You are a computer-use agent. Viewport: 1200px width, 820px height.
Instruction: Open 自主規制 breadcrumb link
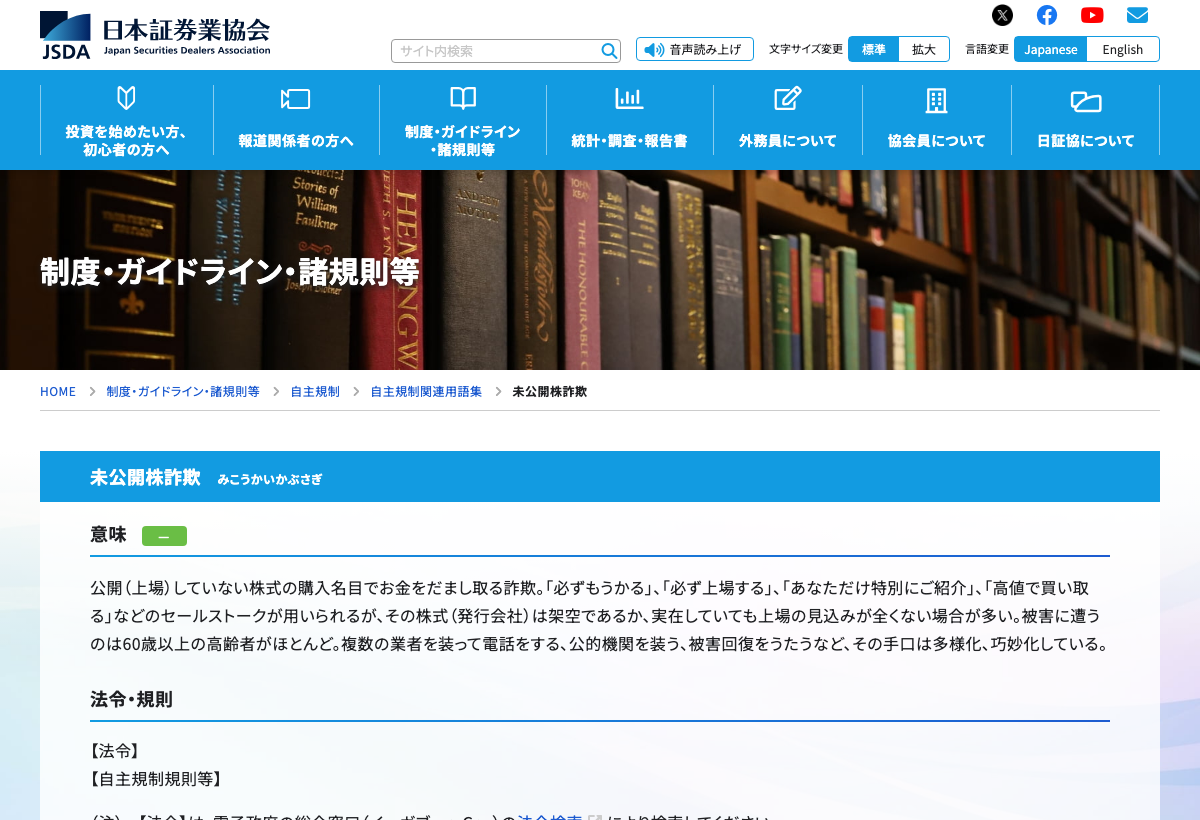tap(315, 392)
